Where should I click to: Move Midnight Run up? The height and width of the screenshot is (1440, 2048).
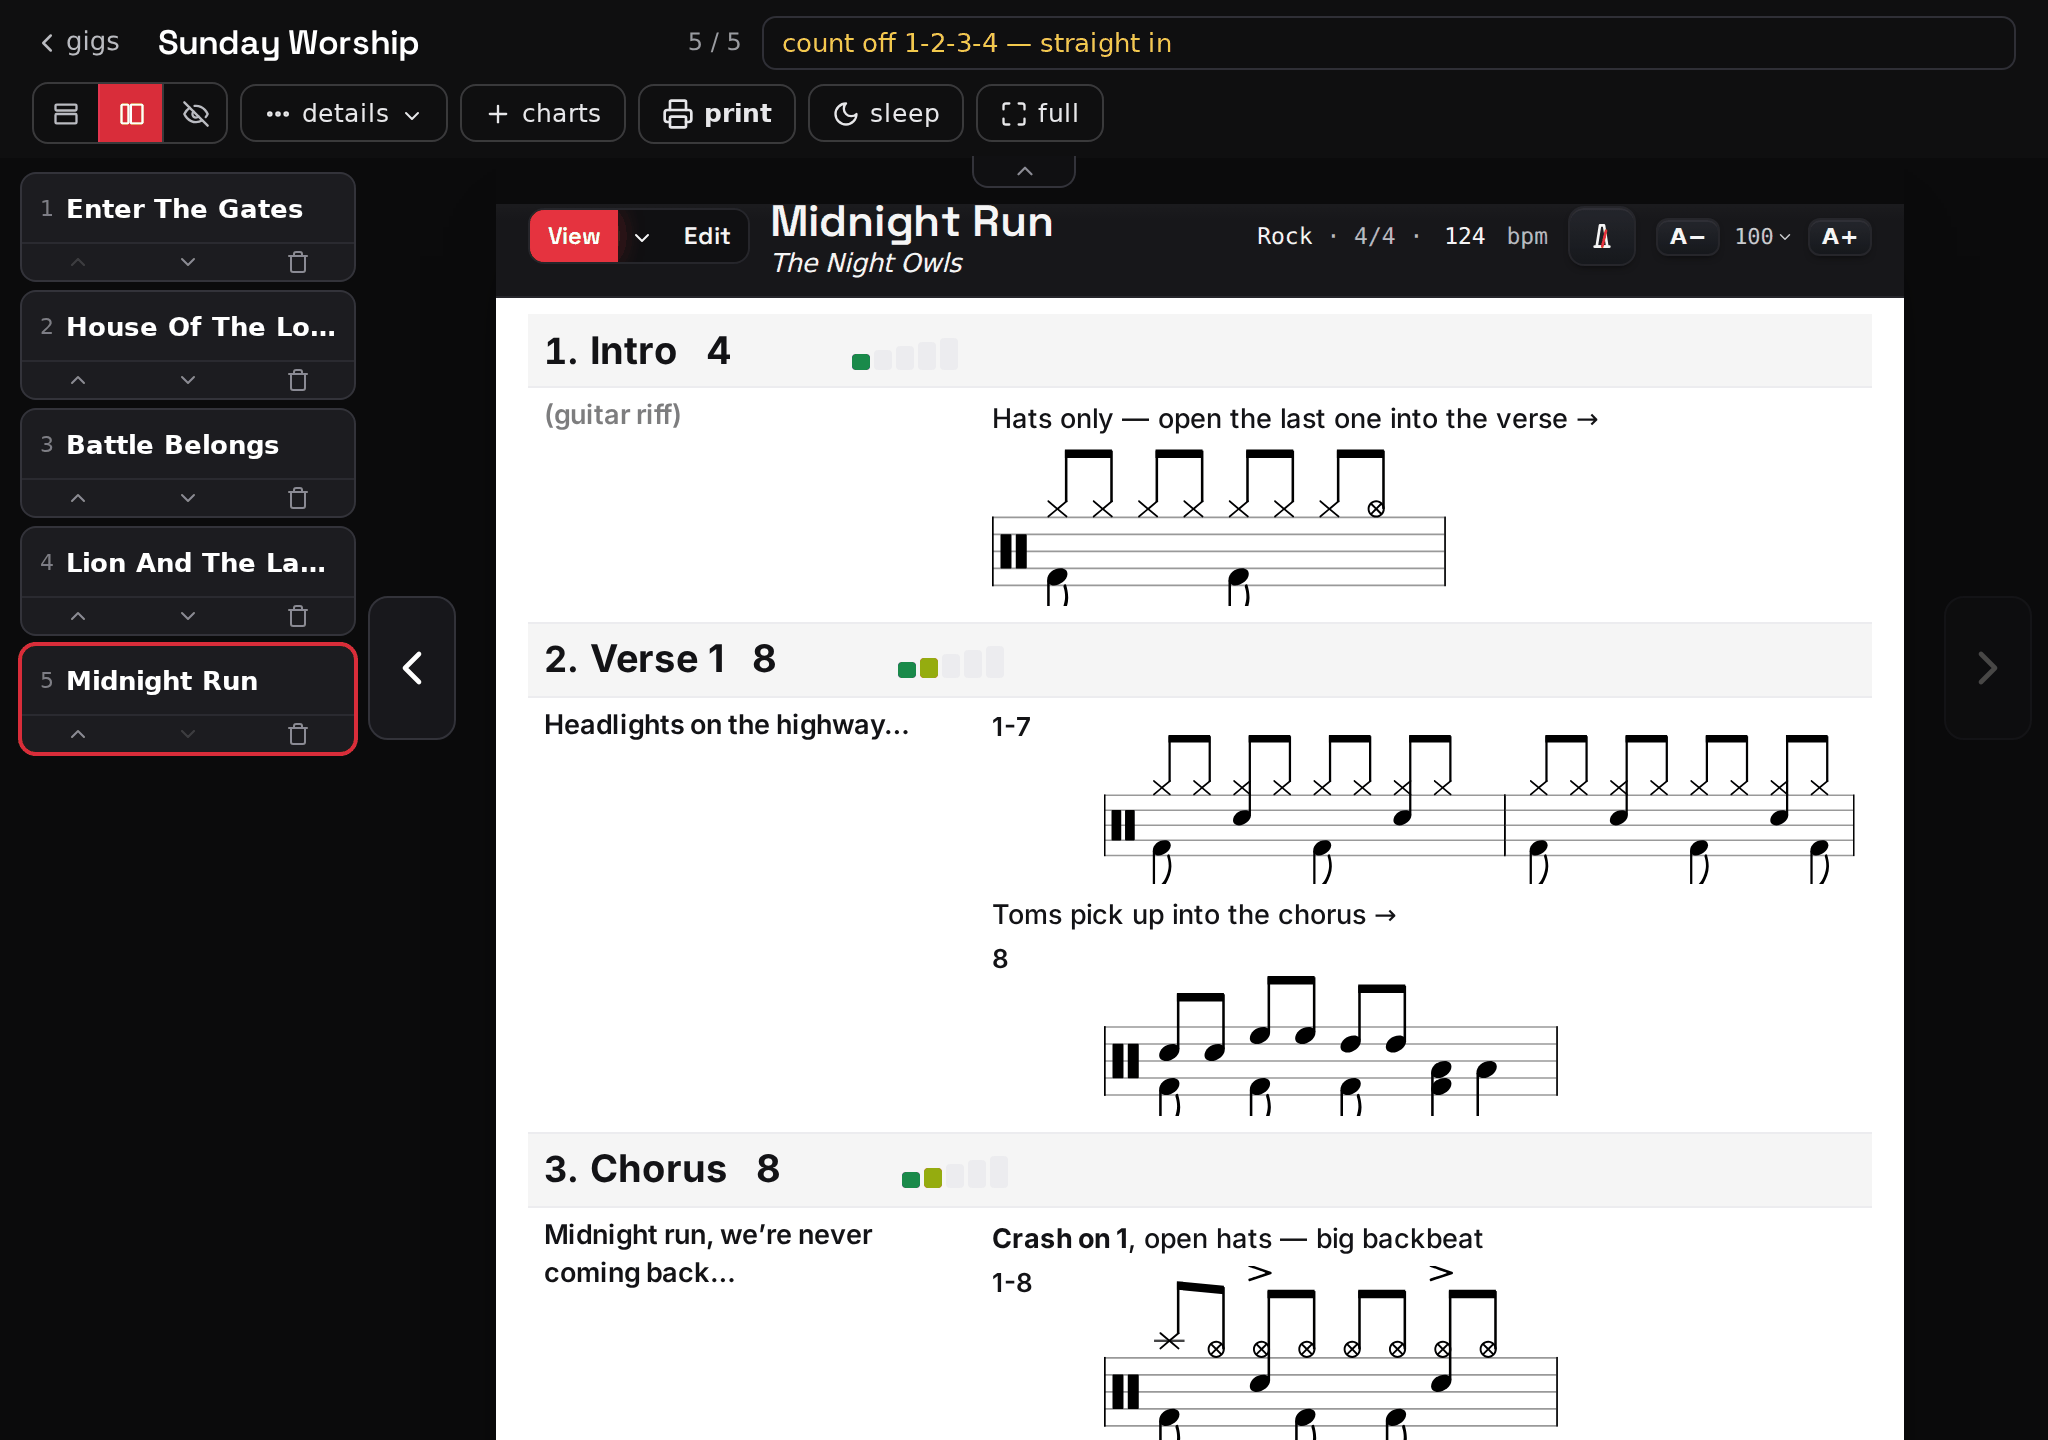78,734
